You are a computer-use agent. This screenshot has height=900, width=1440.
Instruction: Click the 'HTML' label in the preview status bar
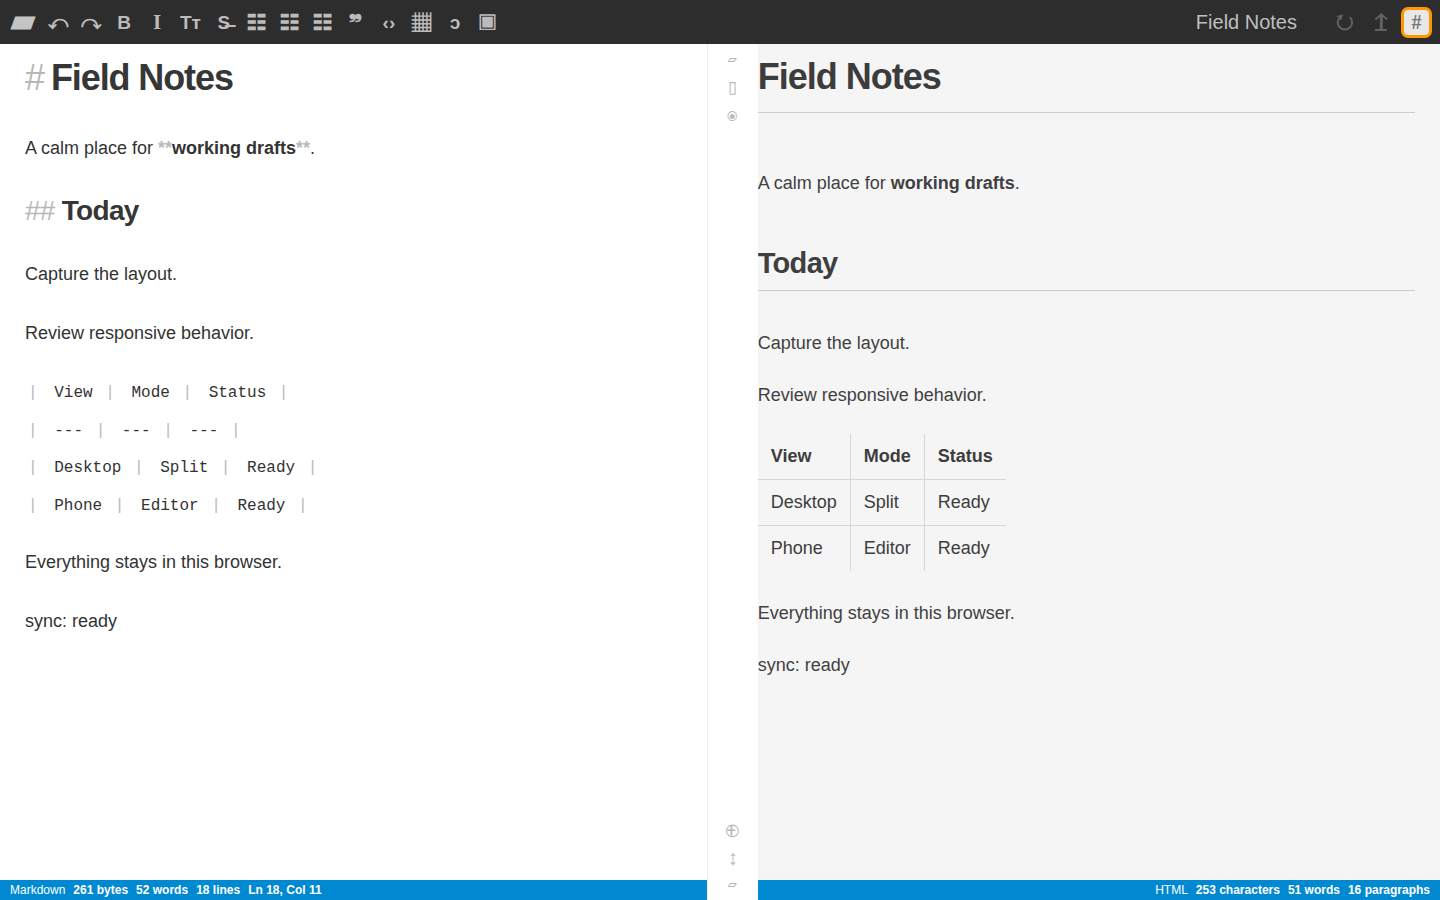(x=1171, y=890)
